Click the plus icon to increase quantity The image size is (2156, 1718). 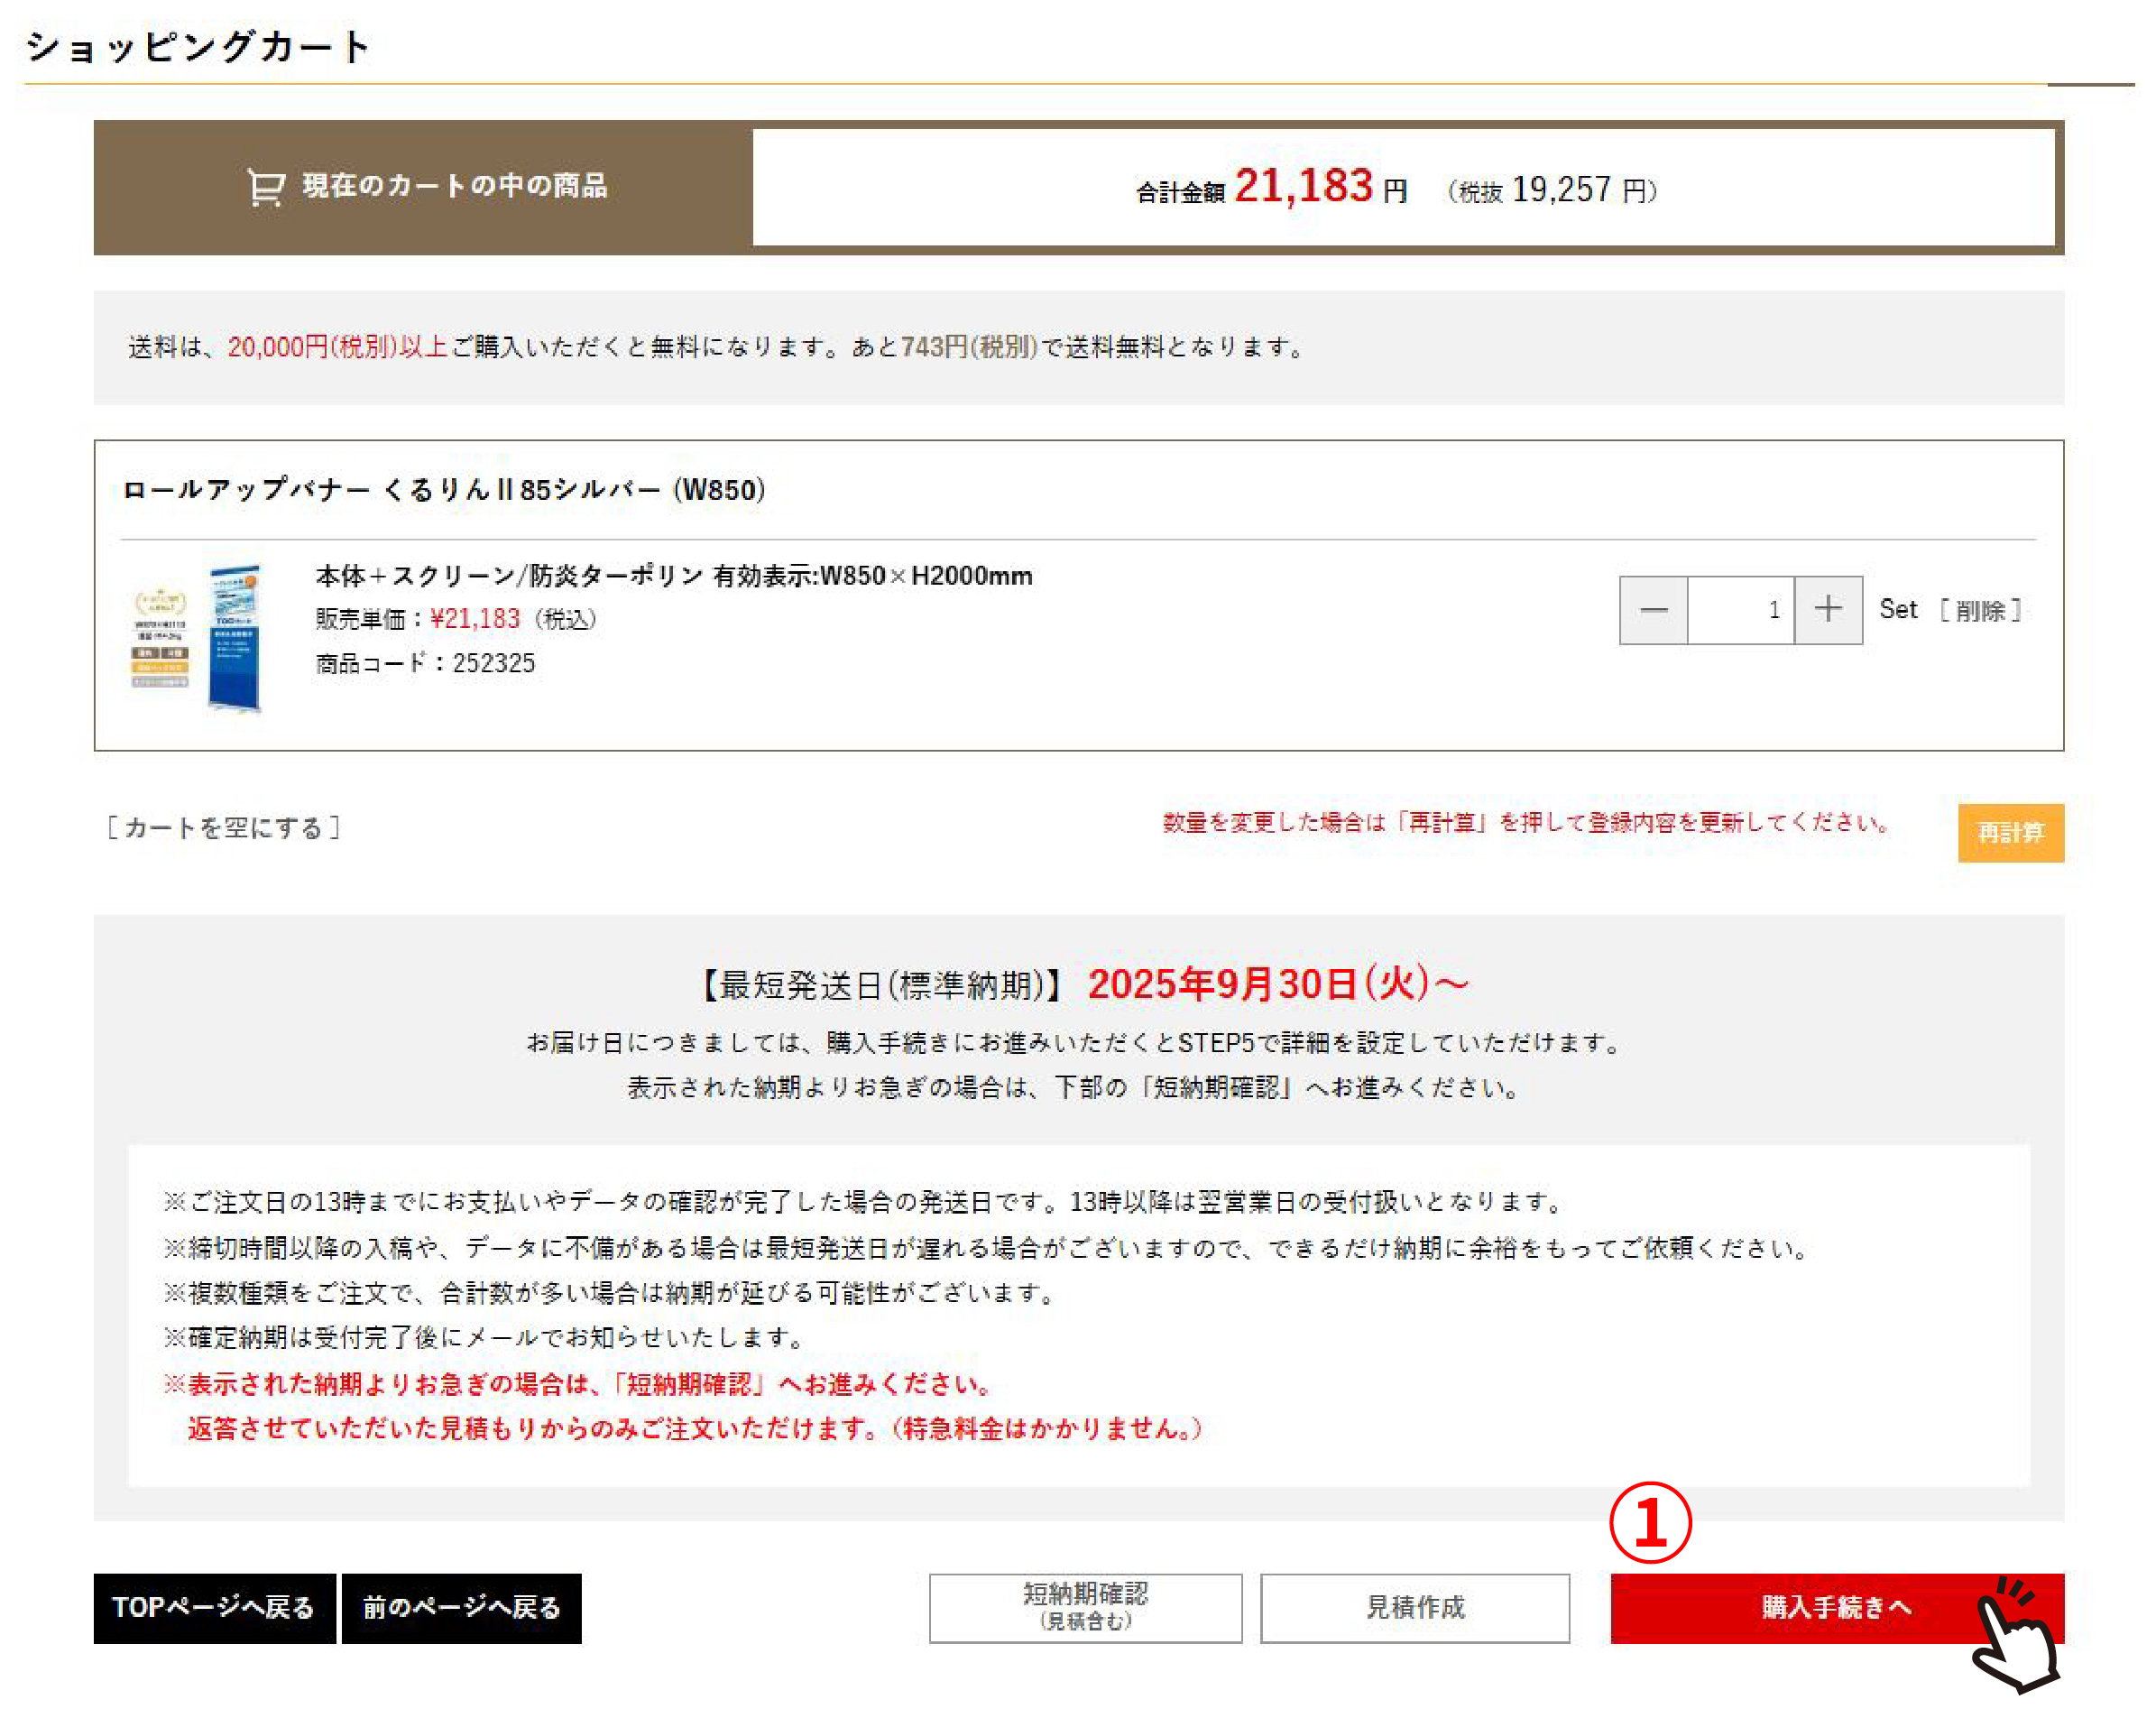(1828, 610)
